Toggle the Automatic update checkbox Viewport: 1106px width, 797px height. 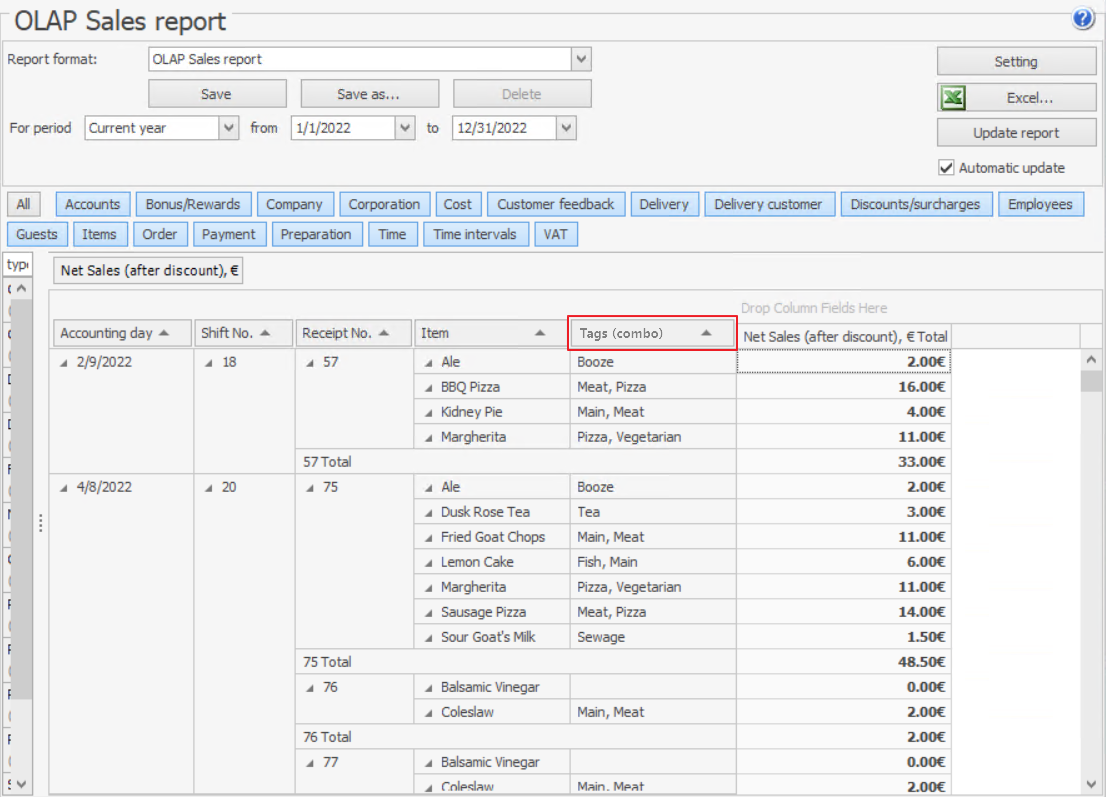coord(946,168)
